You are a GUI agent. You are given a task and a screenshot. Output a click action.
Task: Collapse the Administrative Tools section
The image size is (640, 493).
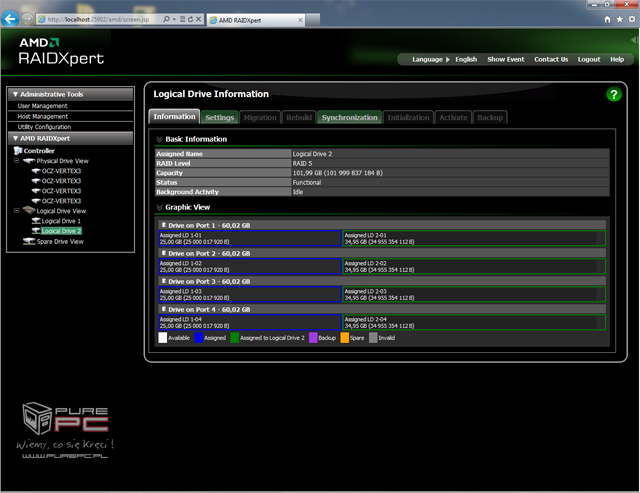click(15, 94)
